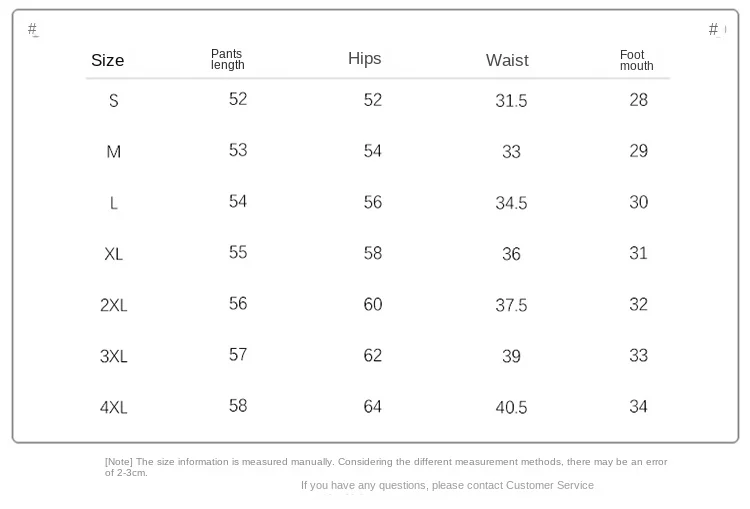Screen dimensions: 750x509
Task: Click the Waist column header
Action: coord(507,61)
